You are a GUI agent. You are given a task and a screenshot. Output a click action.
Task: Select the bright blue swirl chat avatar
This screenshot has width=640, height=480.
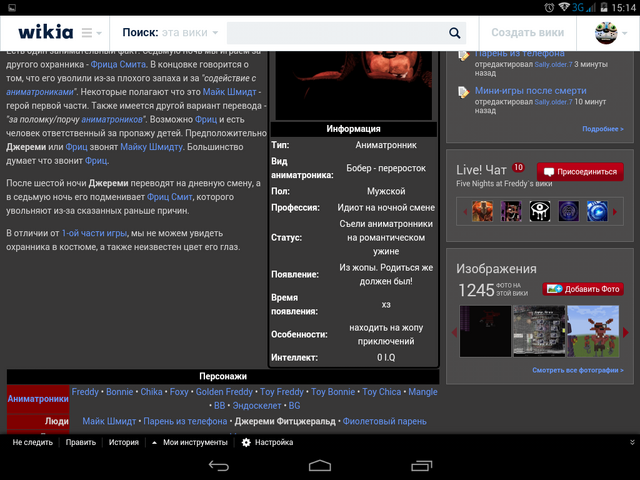pyautogui.click(x=597, y=211)
